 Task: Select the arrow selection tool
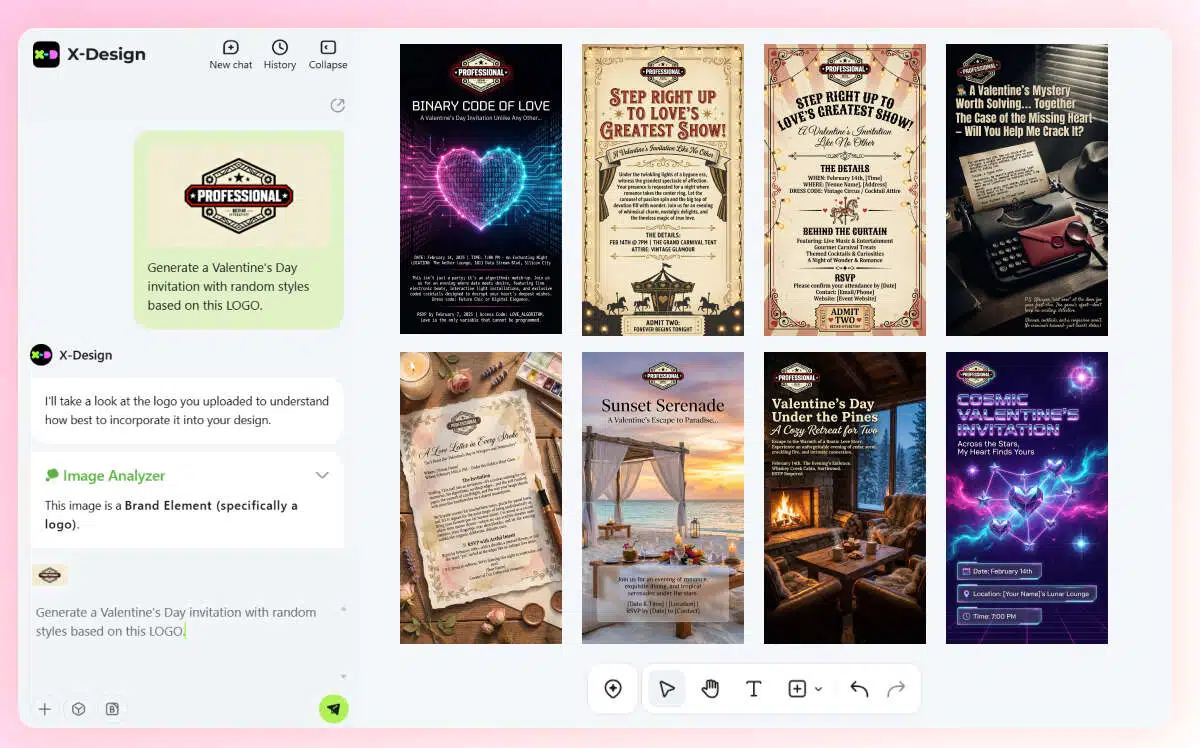coord(666,689)
